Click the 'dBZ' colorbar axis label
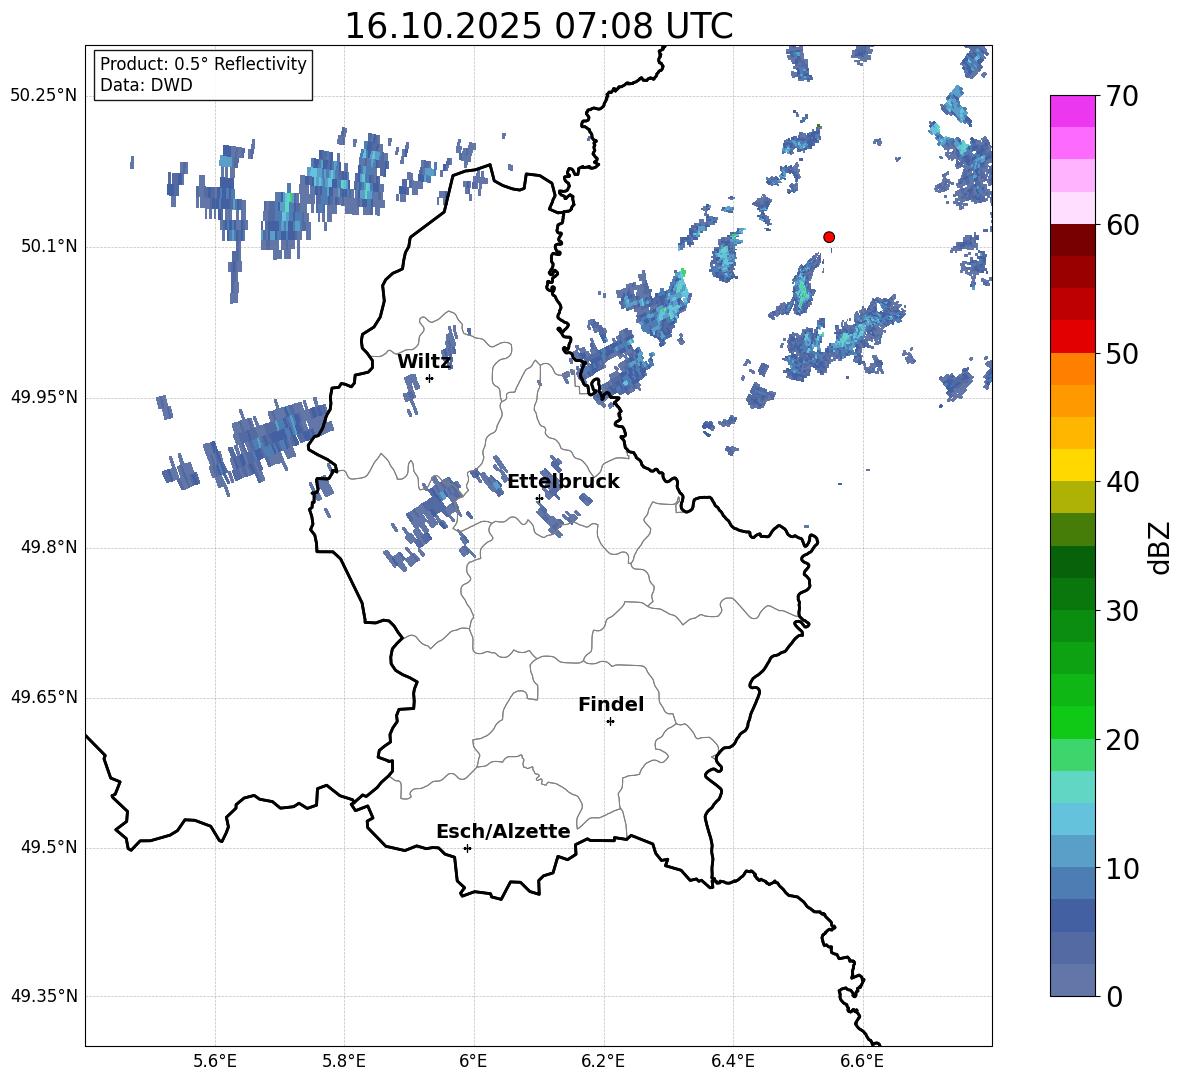 1159,547
